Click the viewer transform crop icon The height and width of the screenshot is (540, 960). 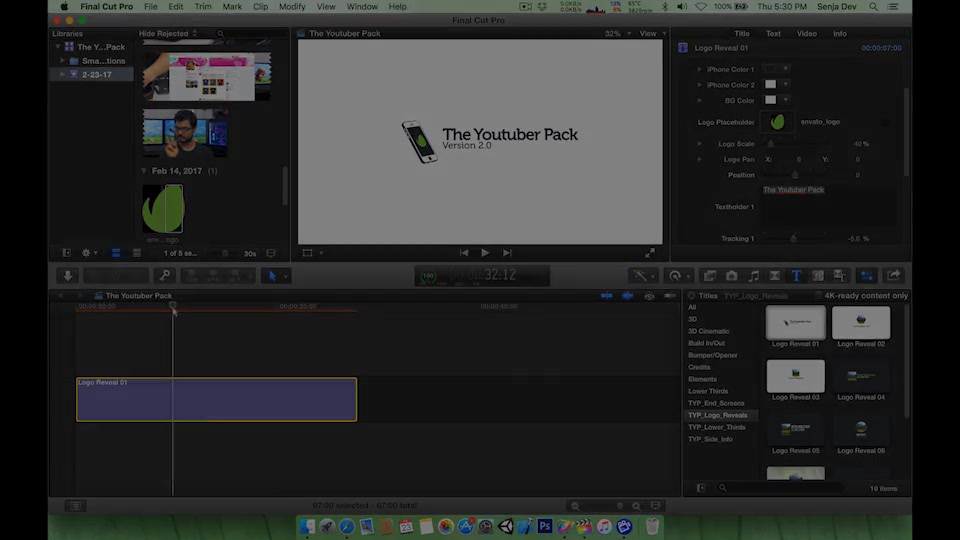click(307, 253)
